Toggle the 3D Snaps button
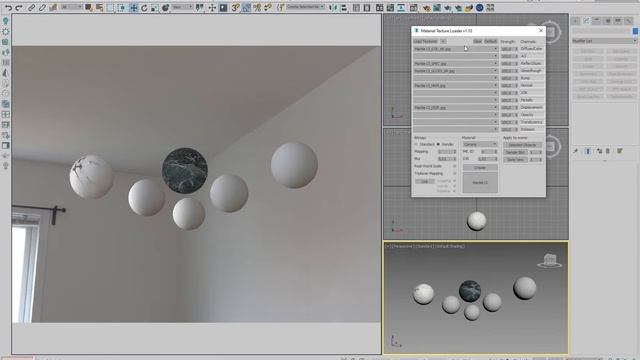 [236, 7]
